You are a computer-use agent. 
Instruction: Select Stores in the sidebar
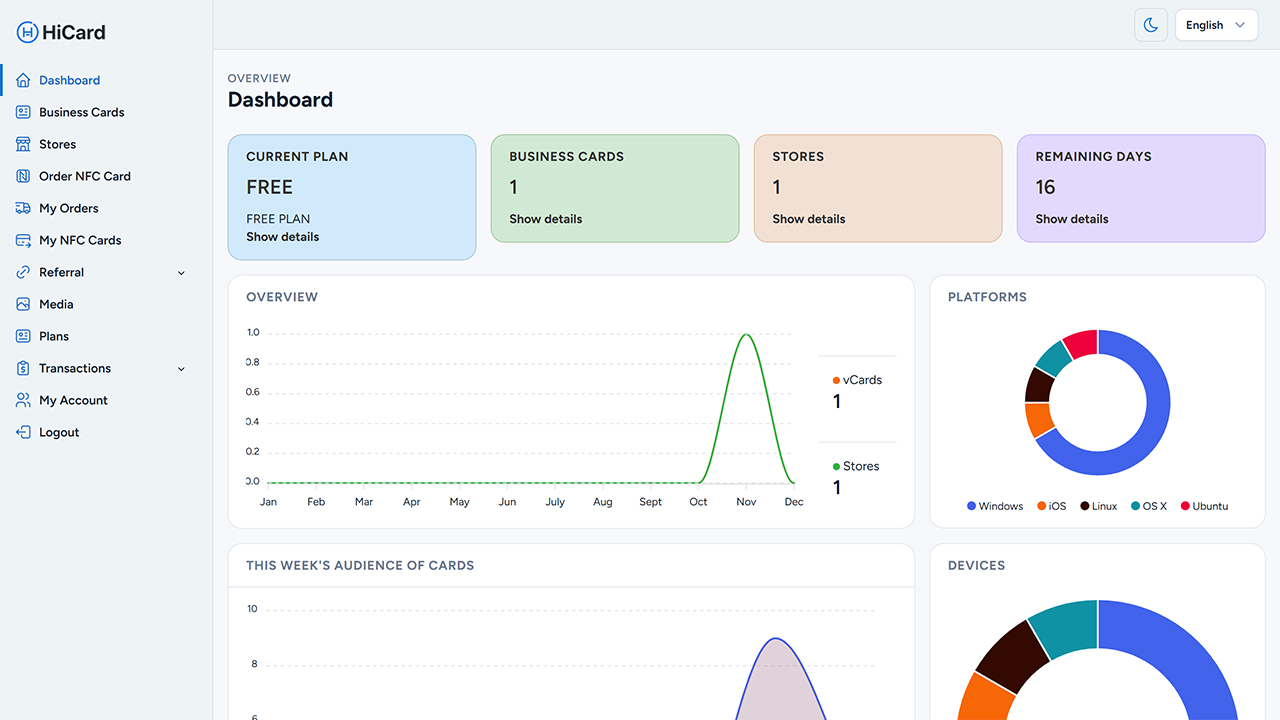click(x=58, y=144)
